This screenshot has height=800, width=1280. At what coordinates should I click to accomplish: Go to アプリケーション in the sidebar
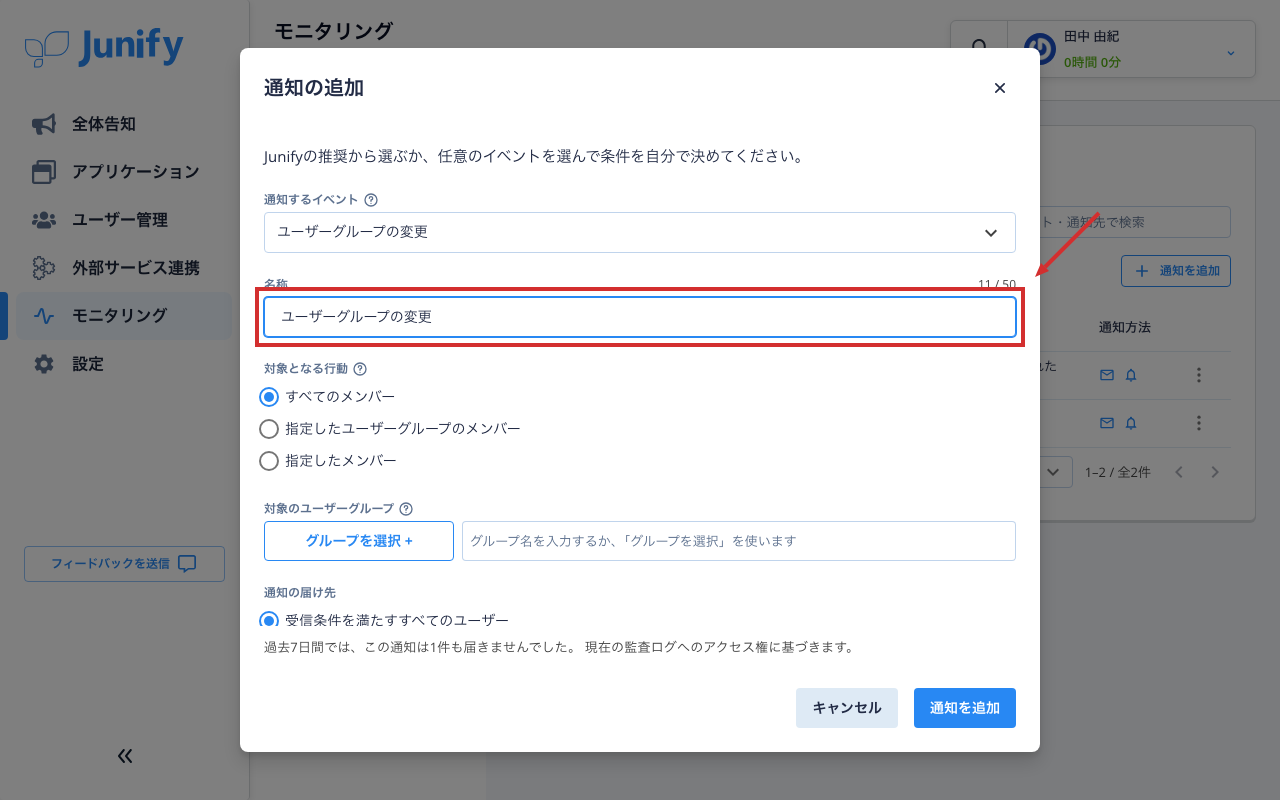click(124, 172)
